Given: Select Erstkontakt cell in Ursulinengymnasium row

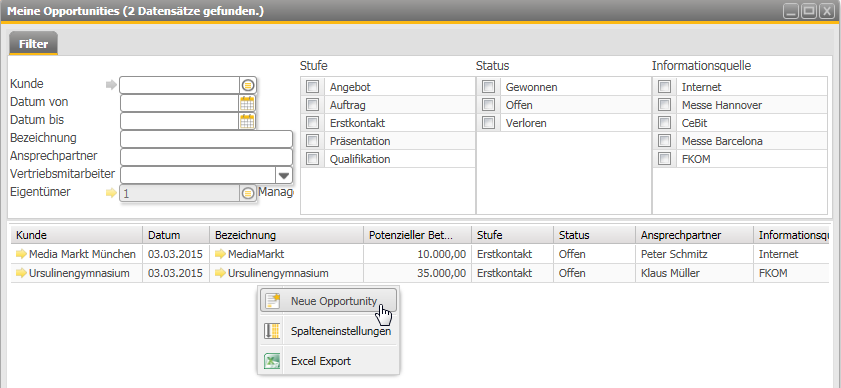Looking at the screenshot, I should pyautogui.click(x=512, y=273).
